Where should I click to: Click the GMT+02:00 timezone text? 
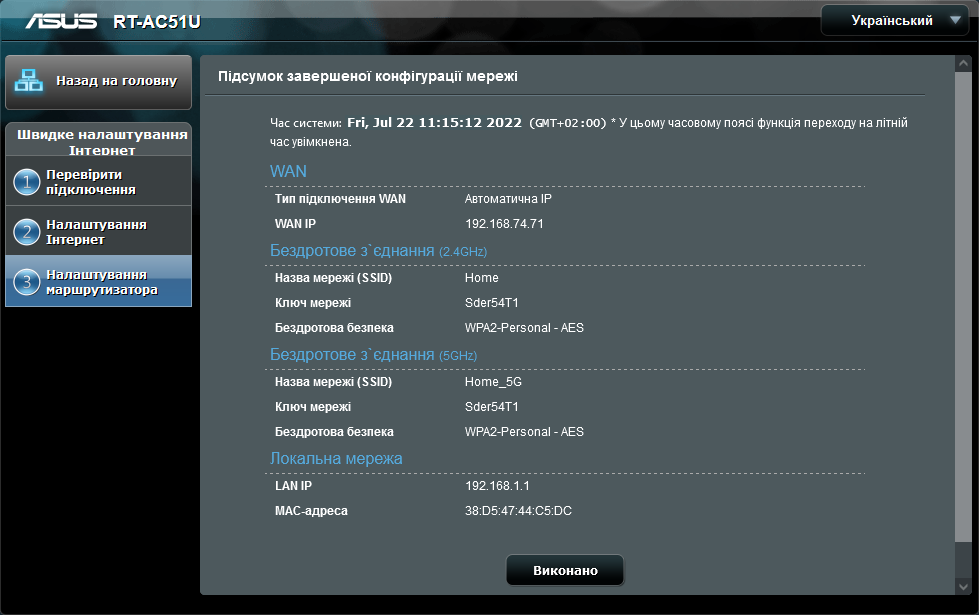pos(568,123)
